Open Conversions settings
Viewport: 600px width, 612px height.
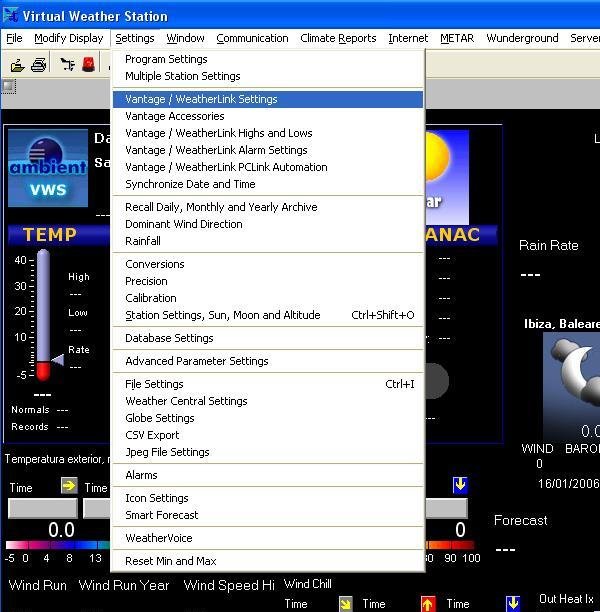coord(268,264)
